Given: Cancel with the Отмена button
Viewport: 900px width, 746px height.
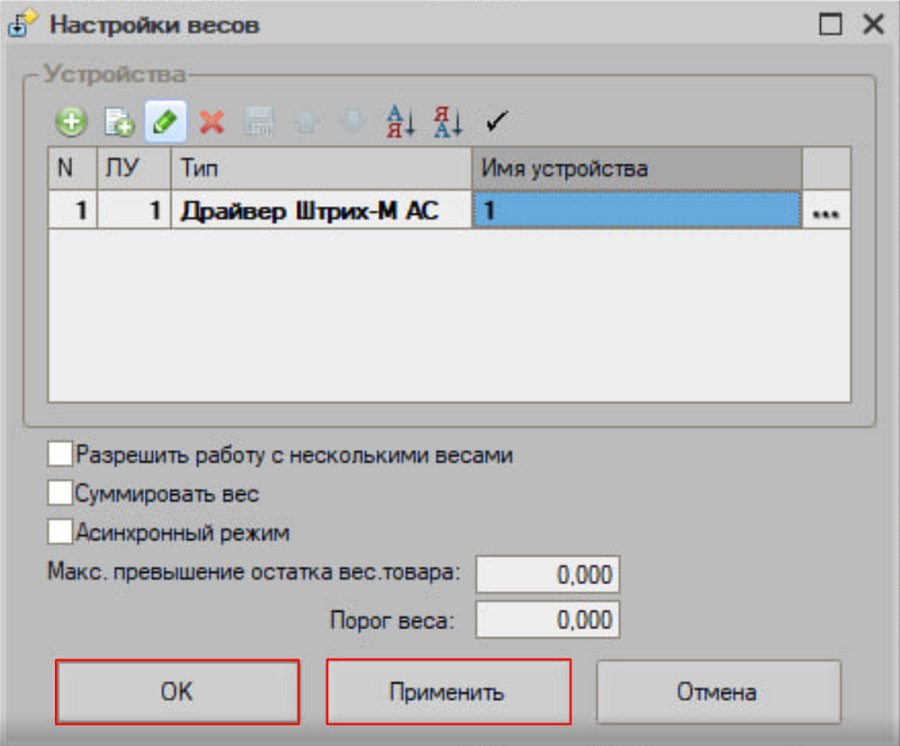Looking at the screenshot, I should click(718, 691).
